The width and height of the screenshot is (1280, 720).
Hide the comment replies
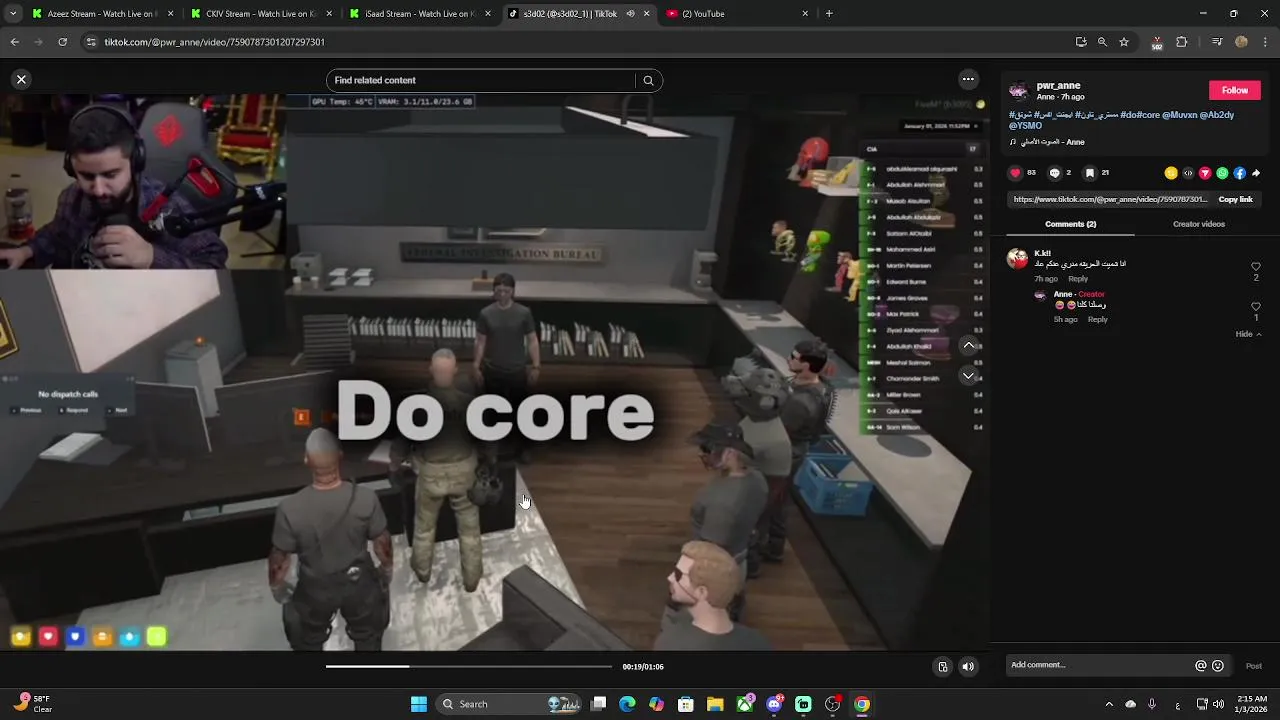point(1247,334)
